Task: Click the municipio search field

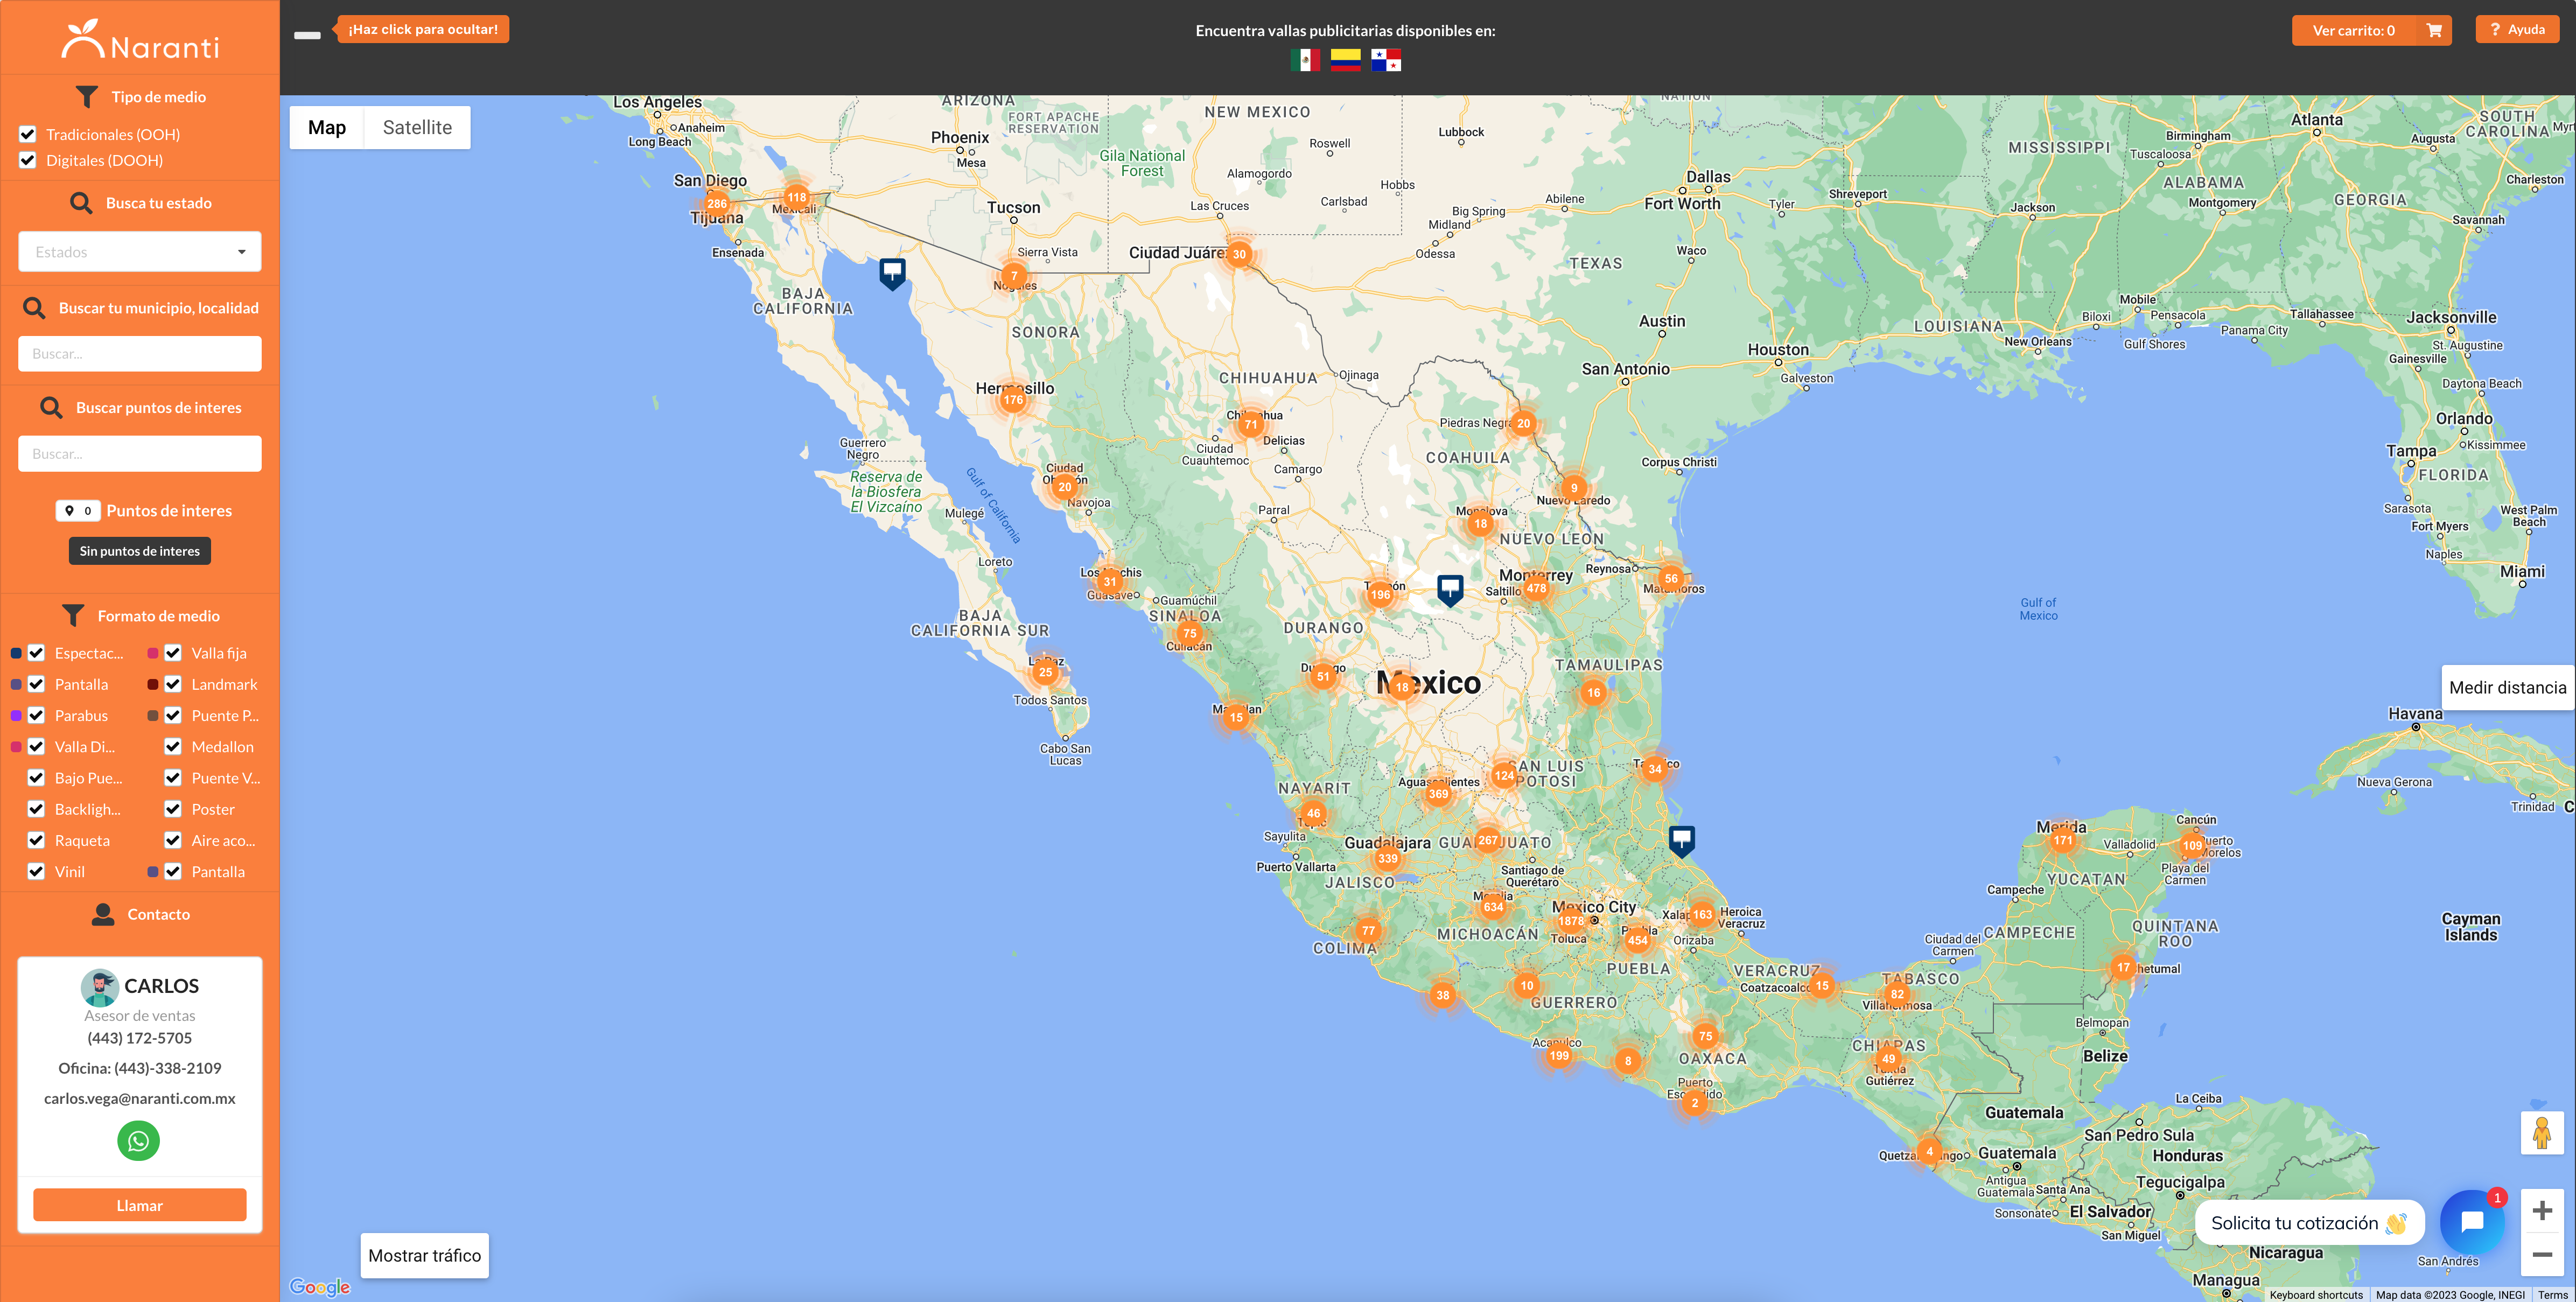Action: [x=139, y=354]
